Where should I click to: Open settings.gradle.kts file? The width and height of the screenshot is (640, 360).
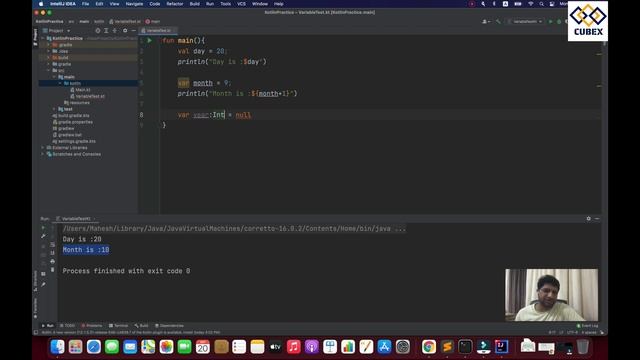tap(74, 141)
